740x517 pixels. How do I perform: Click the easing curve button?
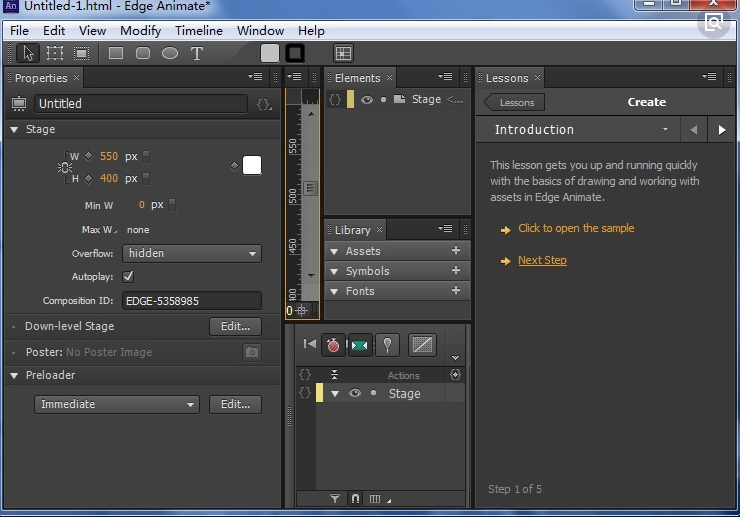(422, 345)
